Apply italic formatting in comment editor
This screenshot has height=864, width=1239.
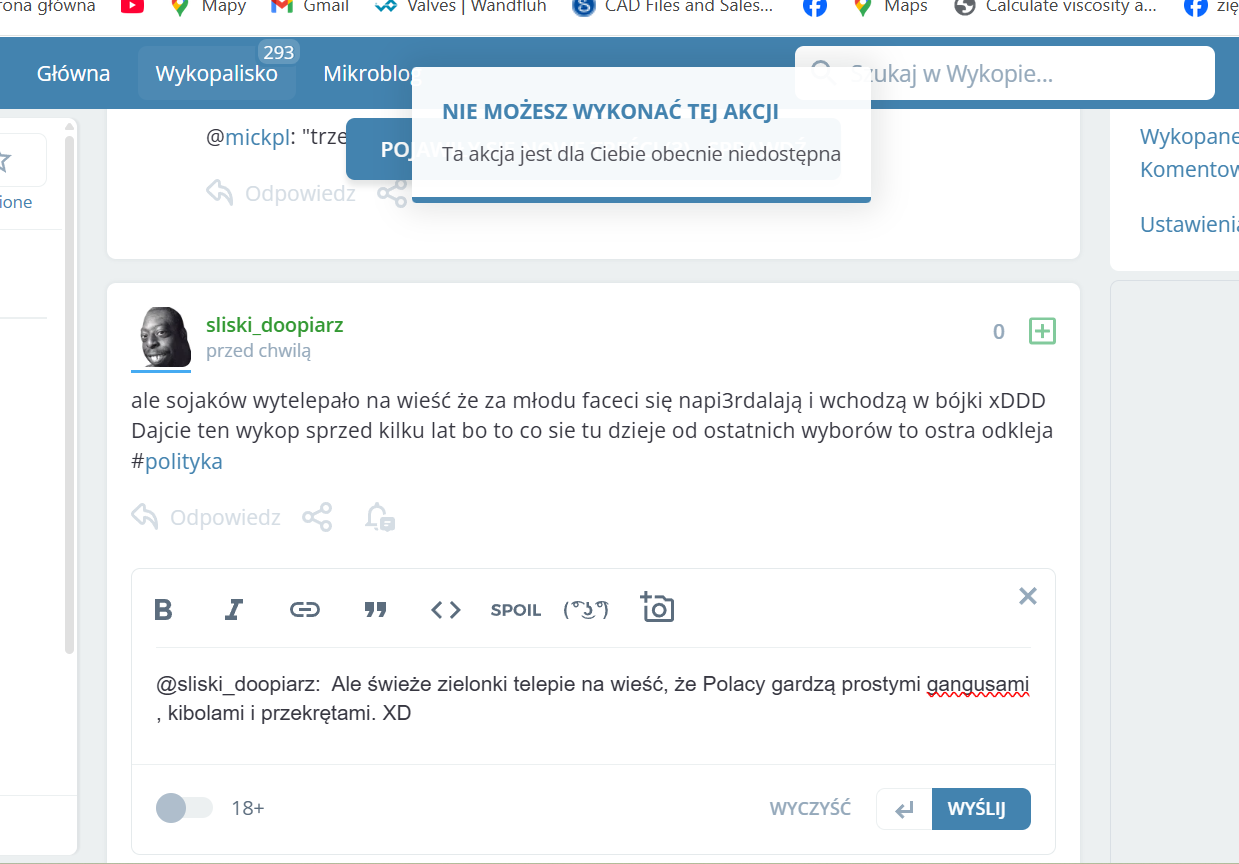[x=234, y=609]
